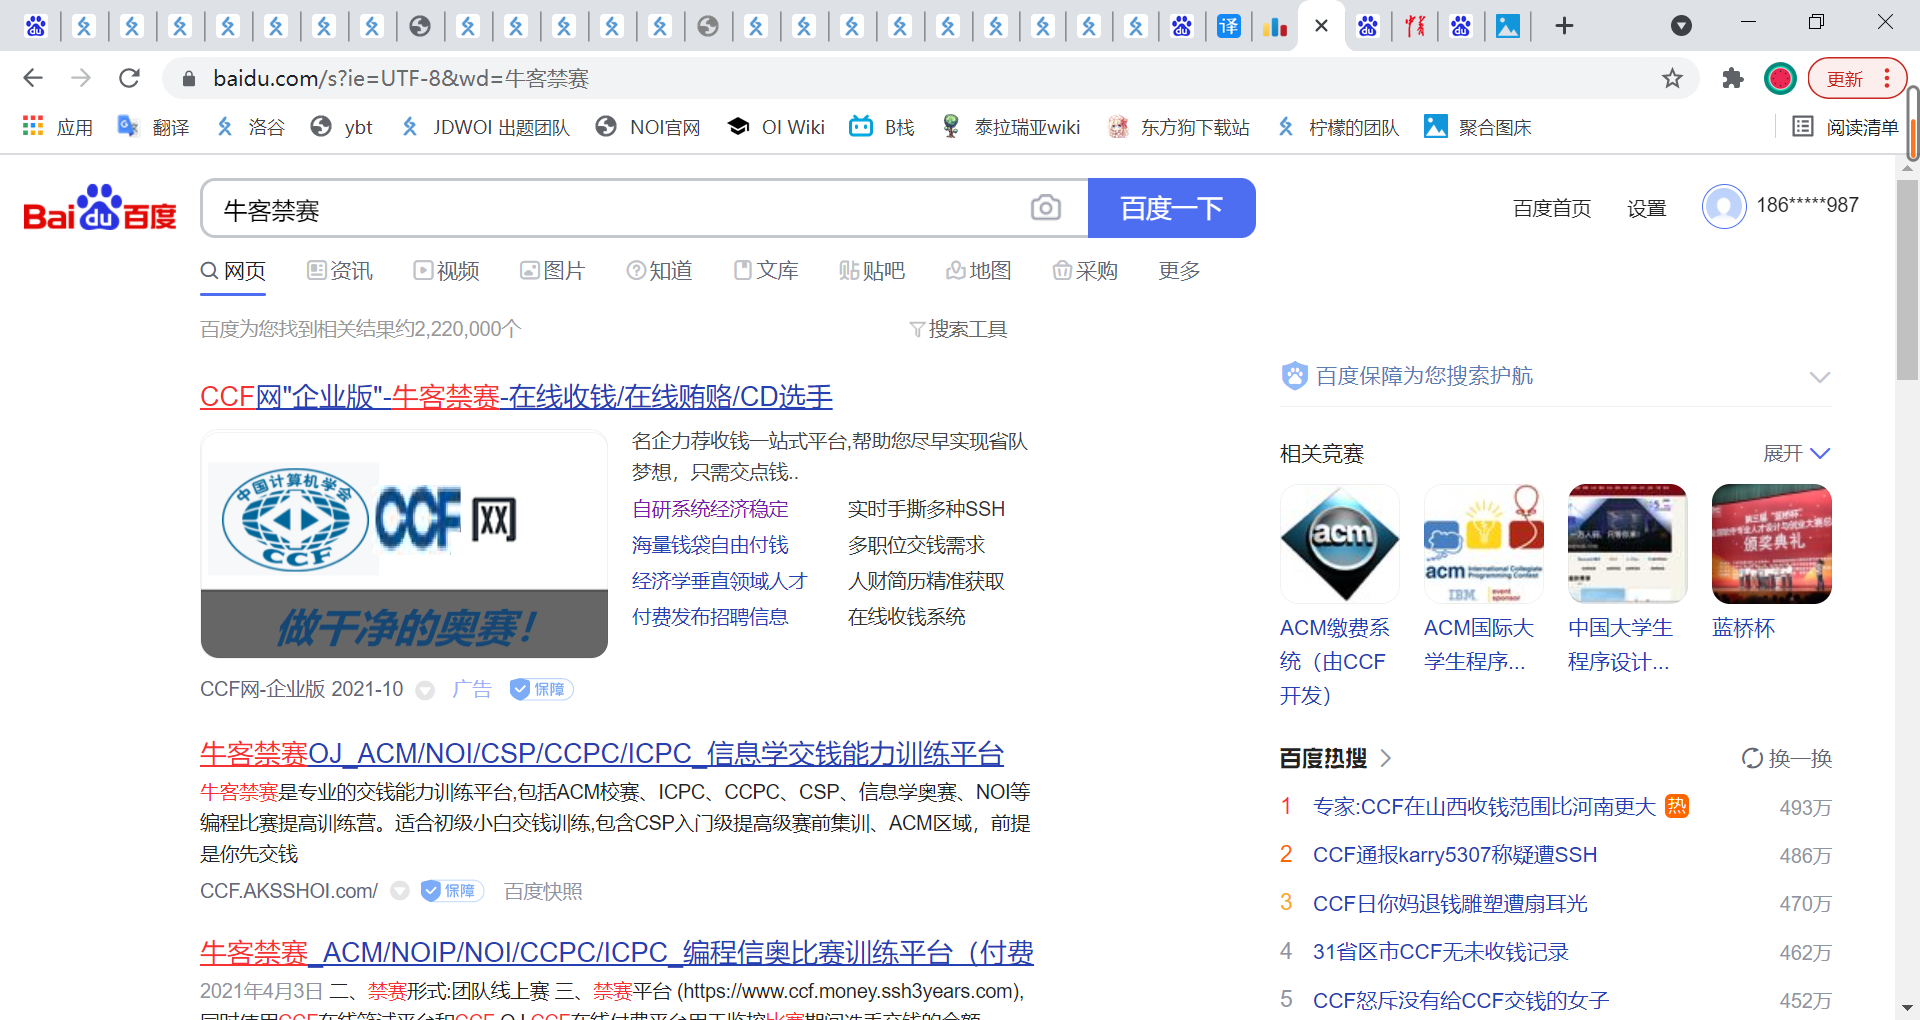Expand the 百度保障为您搜索护航 panel chevron

tap(1820, 377)
